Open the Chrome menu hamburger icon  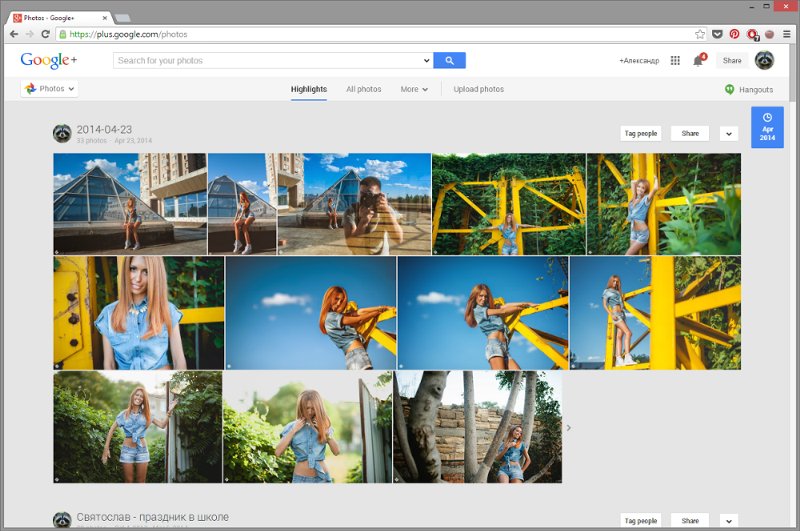pyautogui.click(x=787, y=34)
